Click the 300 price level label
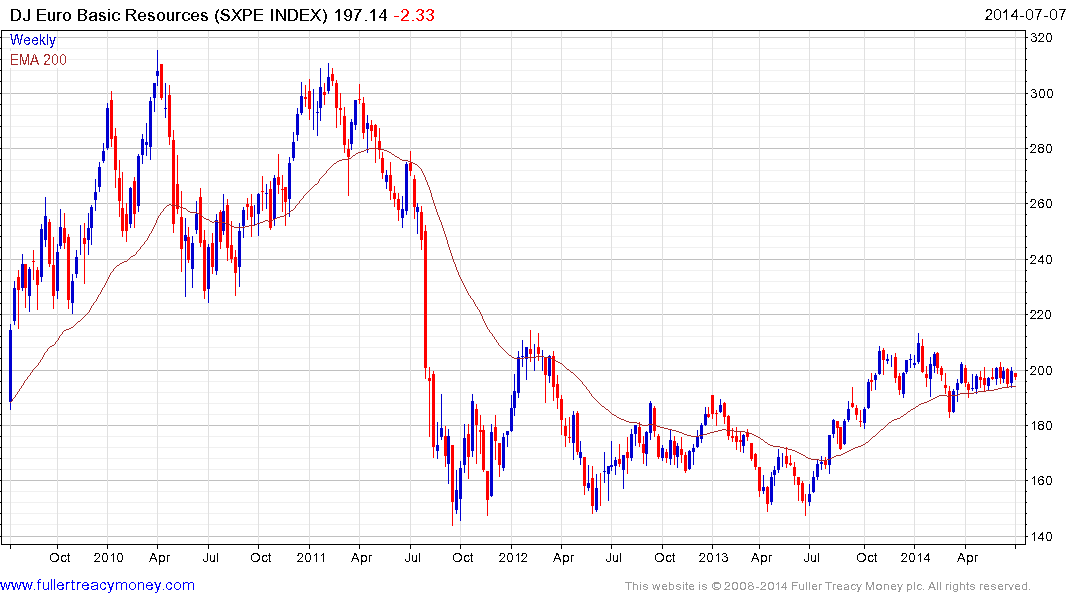The image size is (1075, 600). [x=1042, y=93]
